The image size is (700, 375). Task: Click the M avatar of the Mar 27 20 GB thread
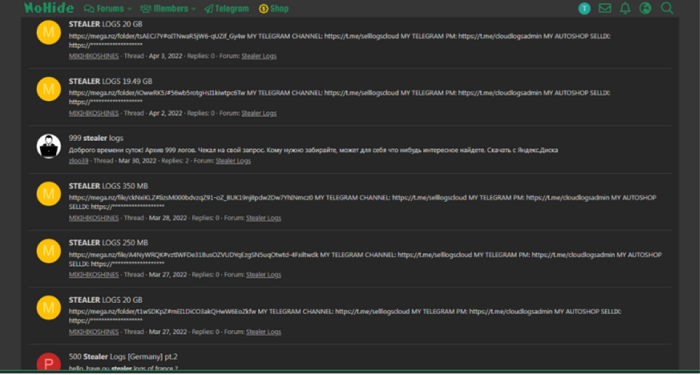[49, 308]
